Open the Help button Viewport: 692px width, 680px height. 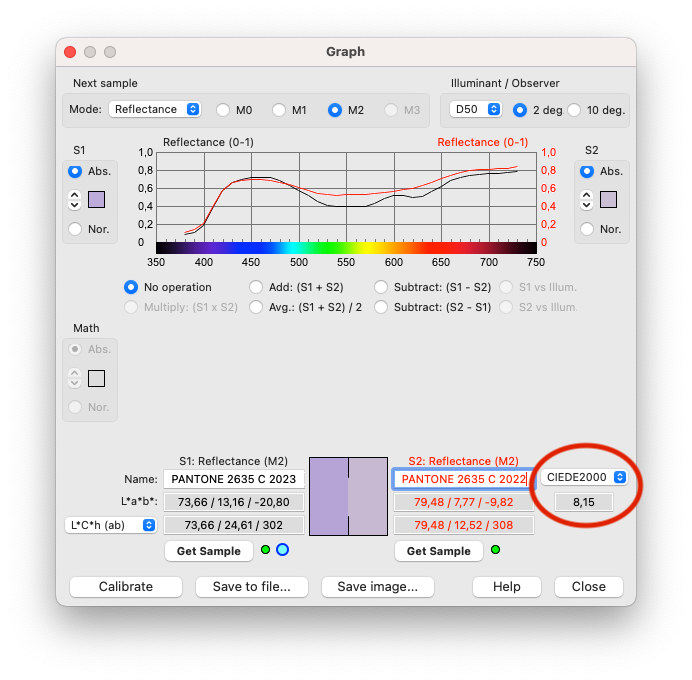tap(507, 586)
